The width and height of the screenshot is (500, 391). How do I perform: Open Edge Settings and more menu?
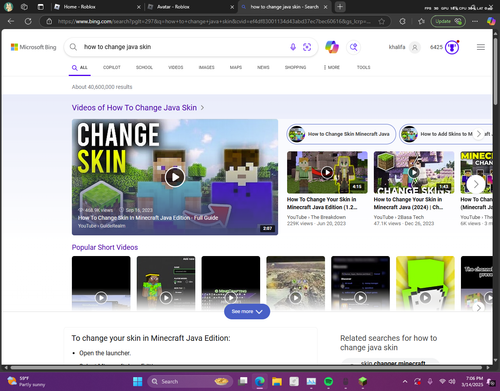click(475, 21)
